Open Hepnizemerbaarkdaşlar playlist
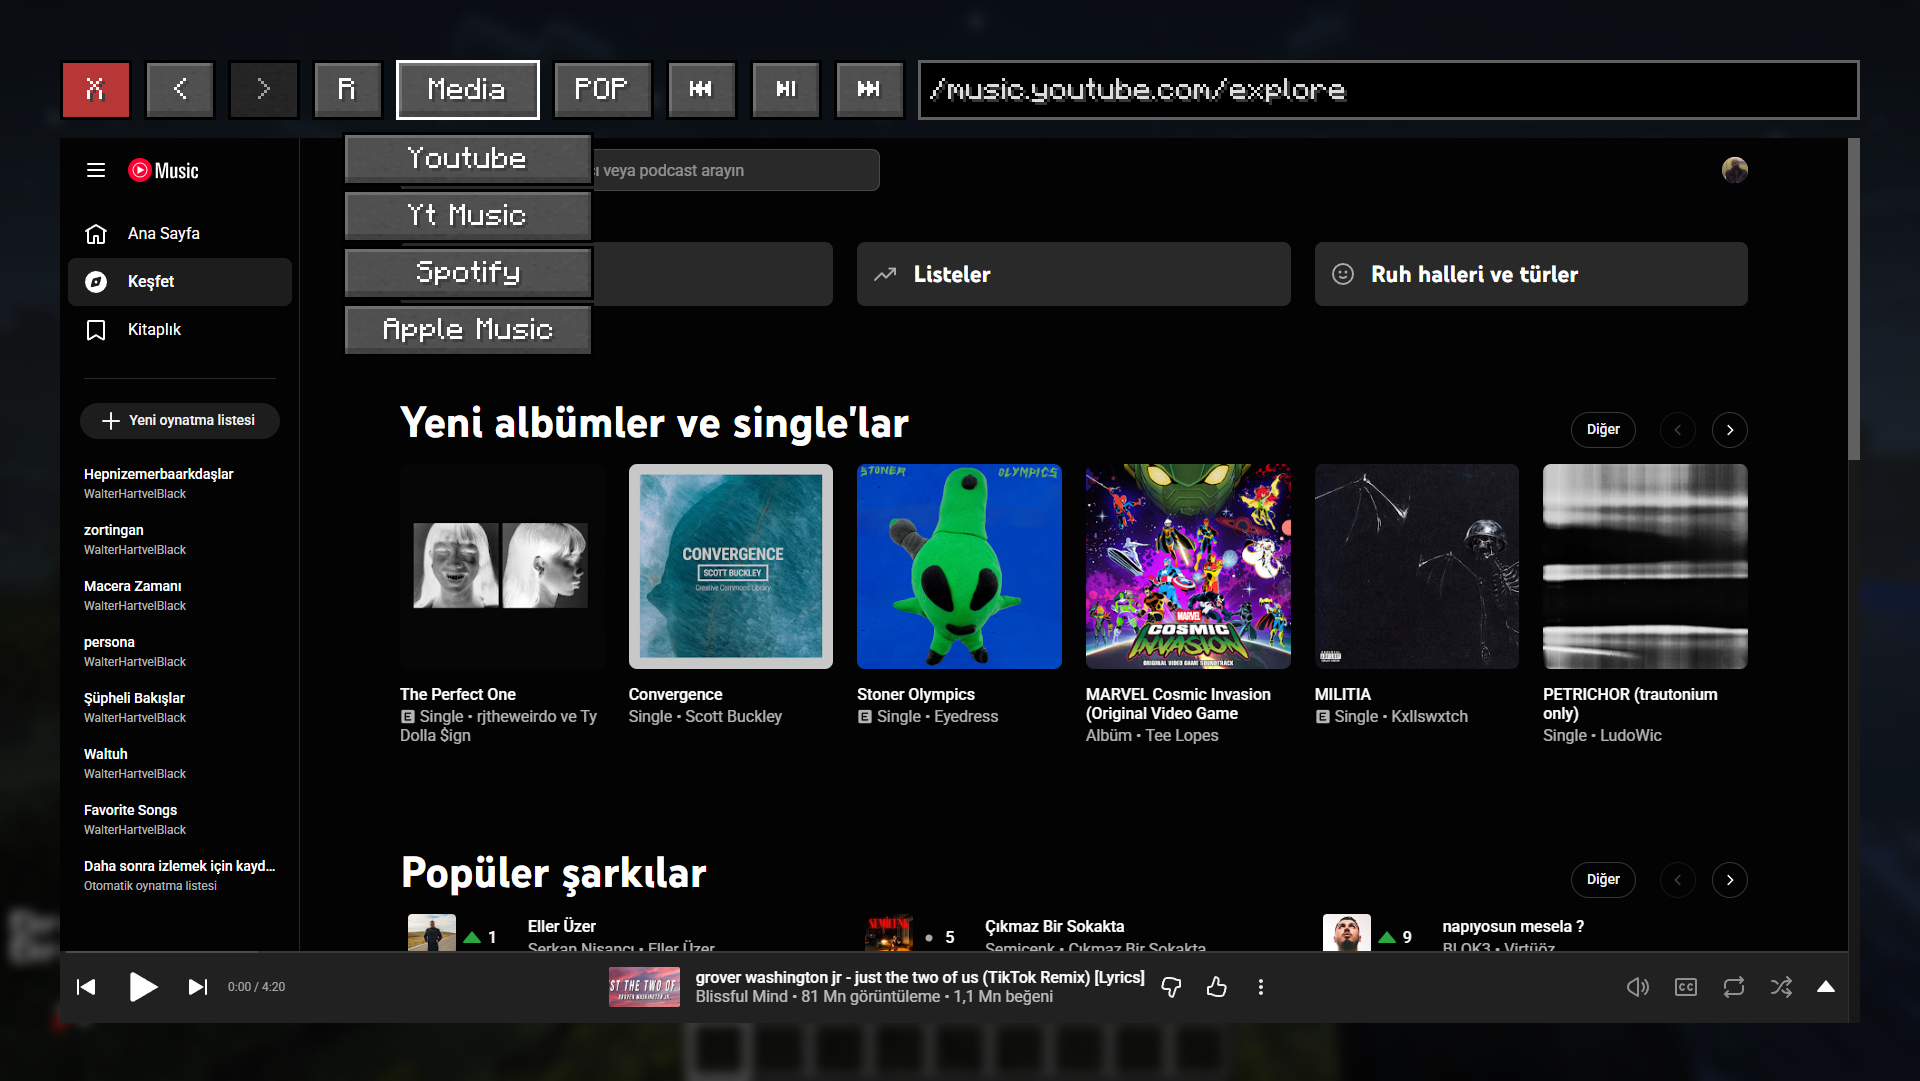 point(180,483)
